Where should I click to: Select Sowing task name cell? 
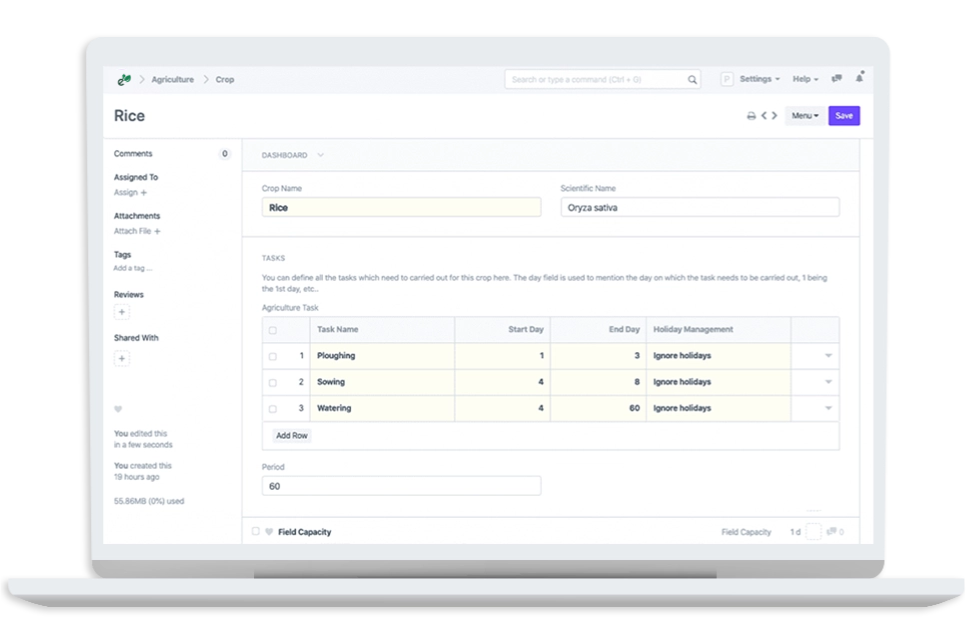pyautogui.click(x=383, y=382)
